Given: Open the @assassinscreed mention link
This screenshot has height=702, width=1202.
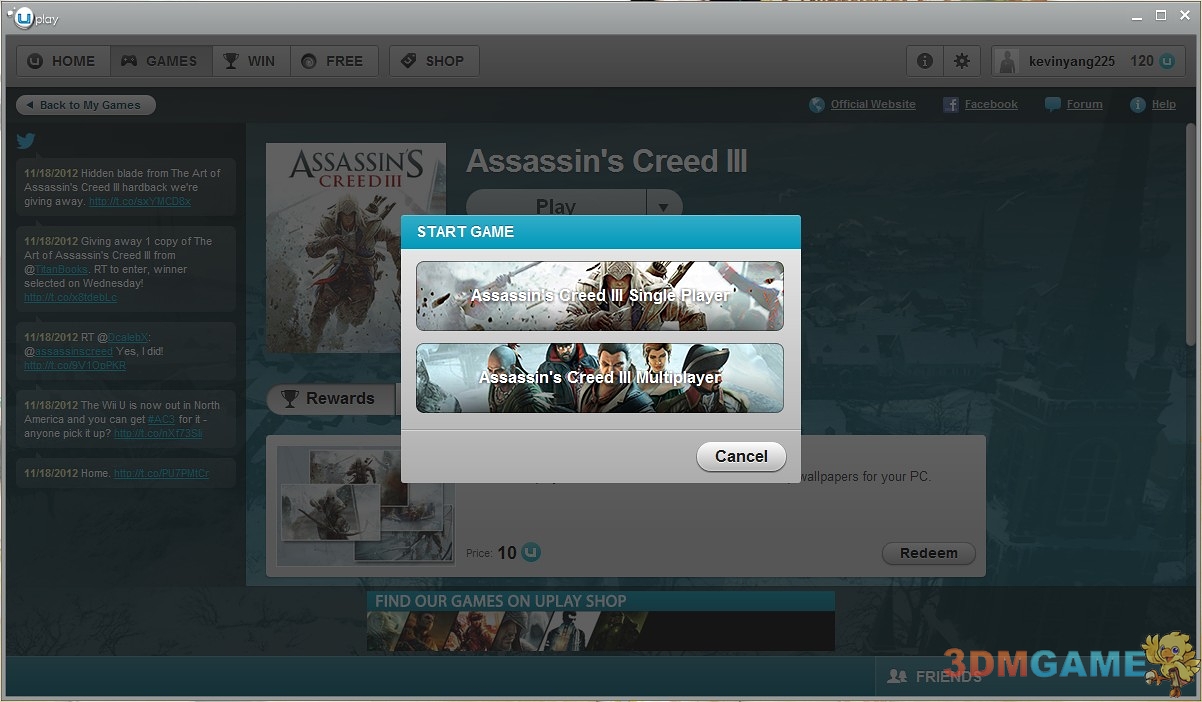Looking at the screenshot, I should [x=76, y=351].
